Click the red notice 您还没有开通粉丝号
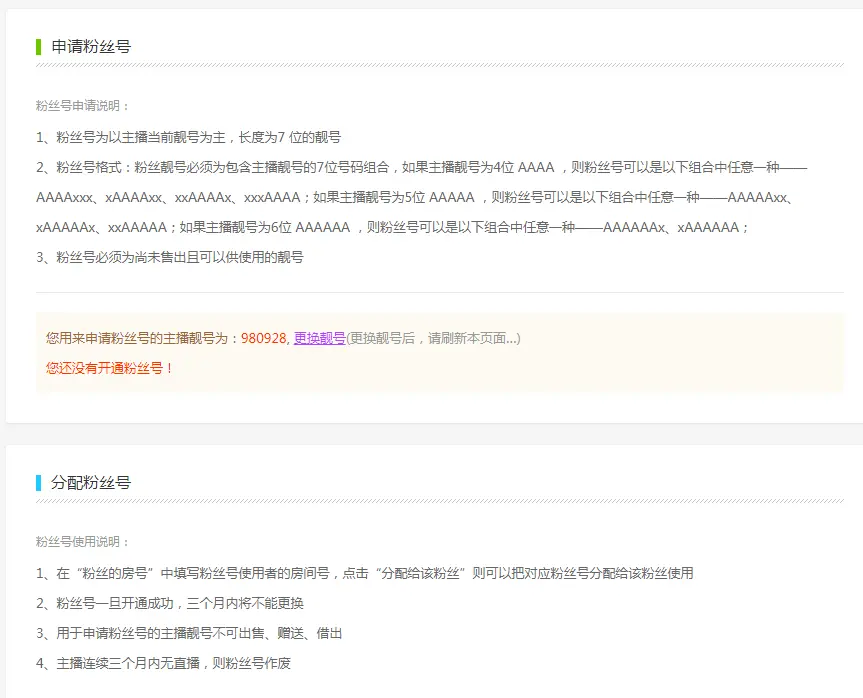Screen dimensions: 863x698 click(110, 368)
